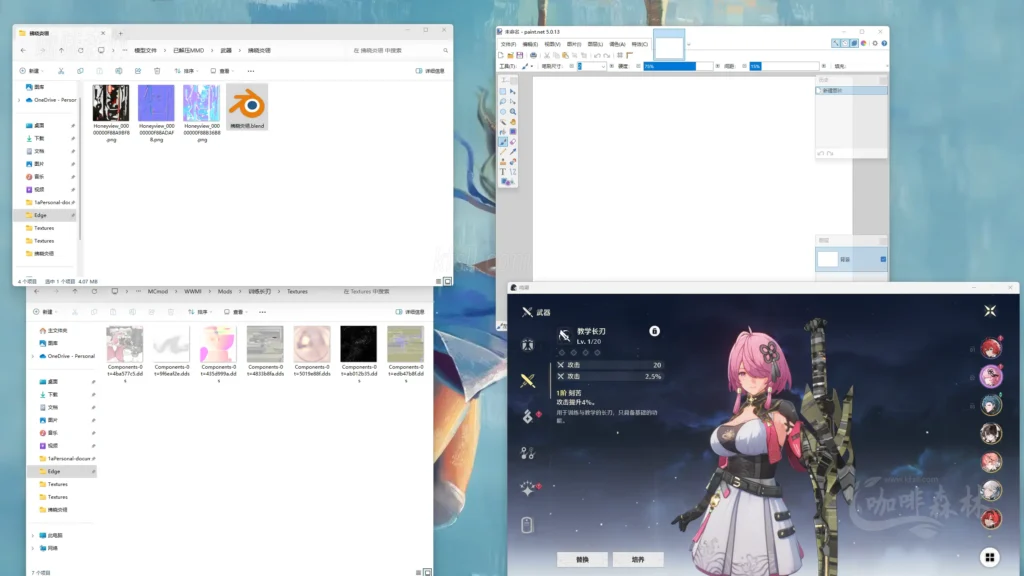
Task: Click the delete trash icon in Explorer toolbar
Action: point(157,71)
